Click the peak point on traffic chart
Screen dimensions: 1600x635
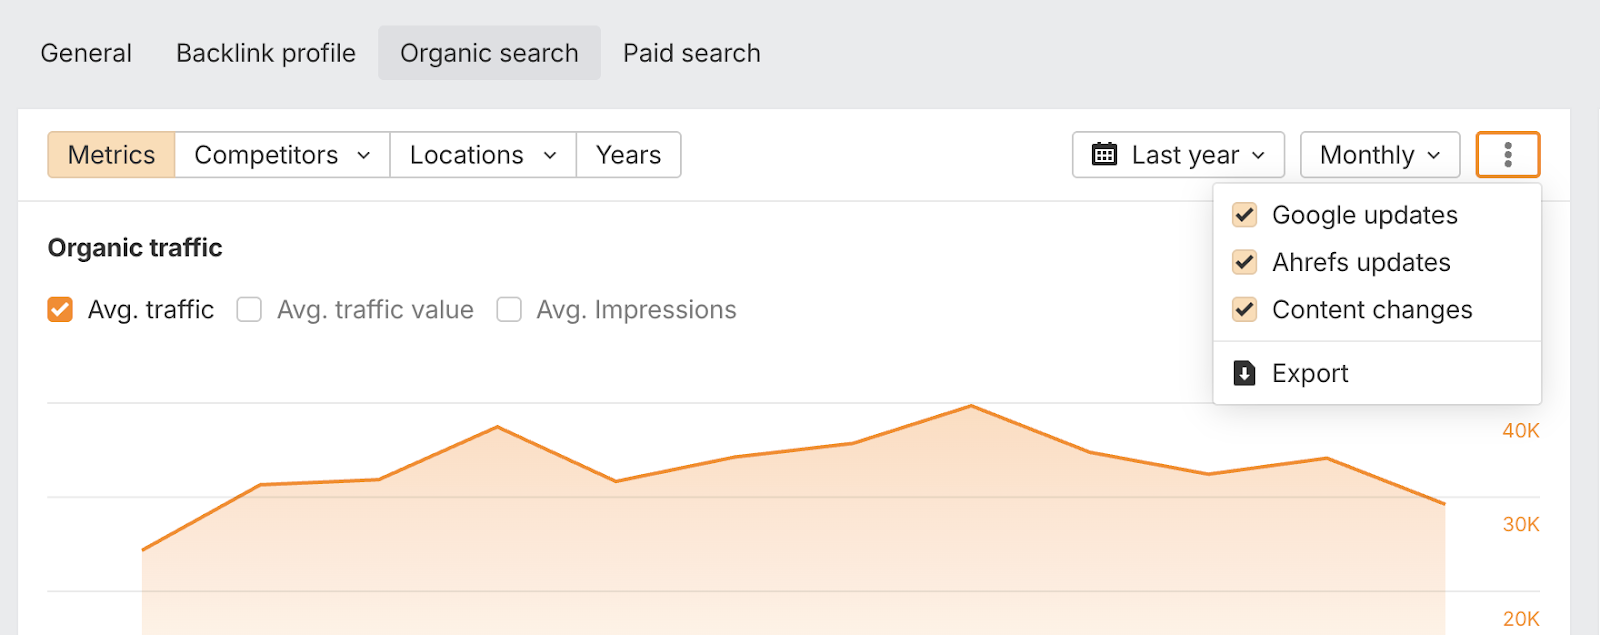point(970,406)
